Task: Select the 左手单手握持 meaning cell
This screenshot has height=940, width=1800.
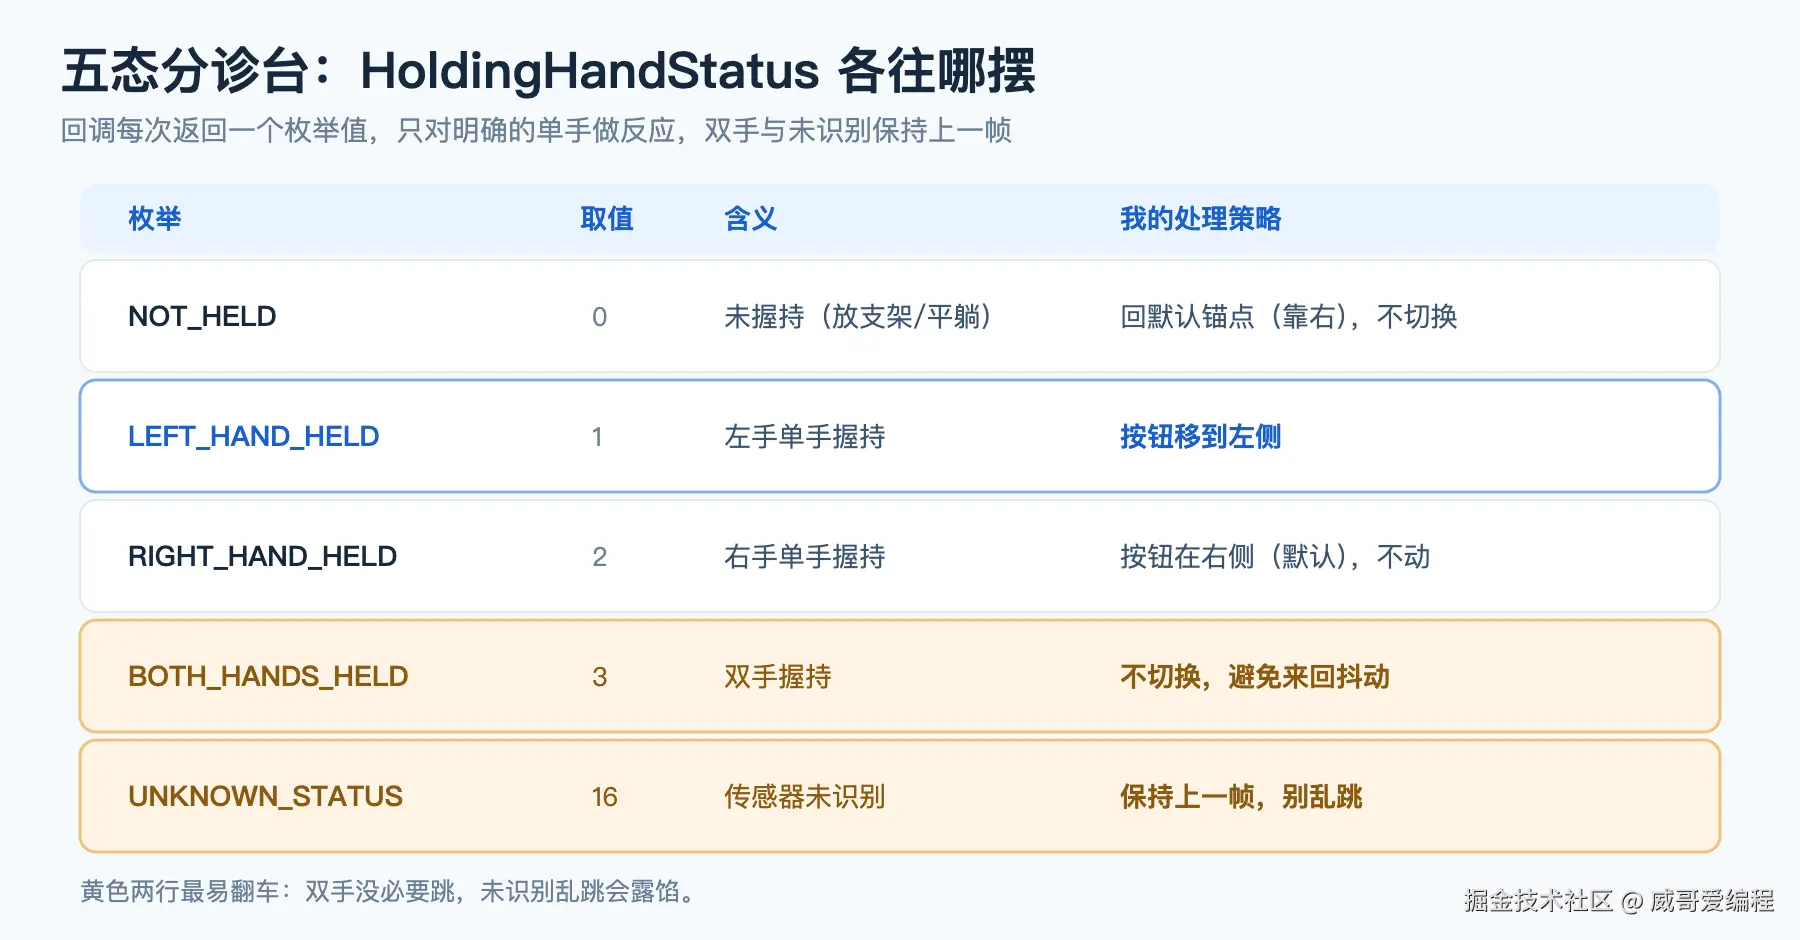Action: [805, 437]
